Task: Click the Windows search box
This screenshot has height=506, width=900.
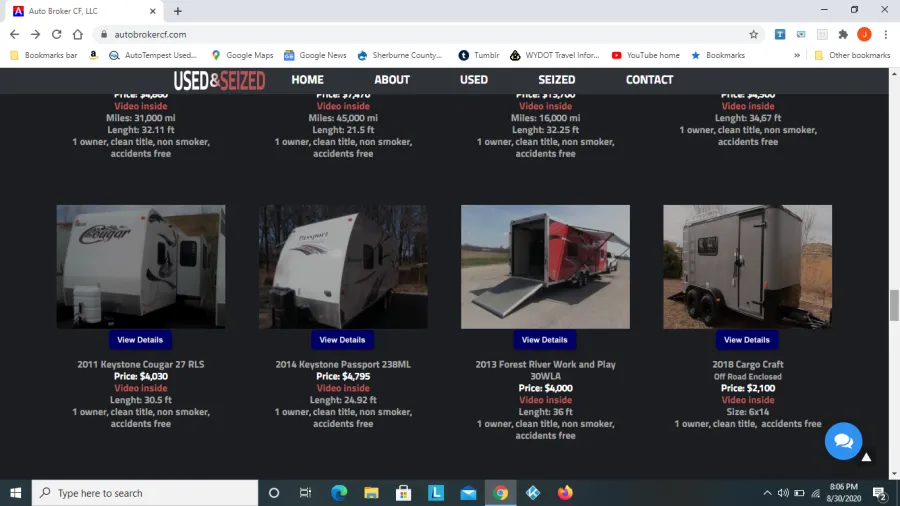Action: pos(145,493)
